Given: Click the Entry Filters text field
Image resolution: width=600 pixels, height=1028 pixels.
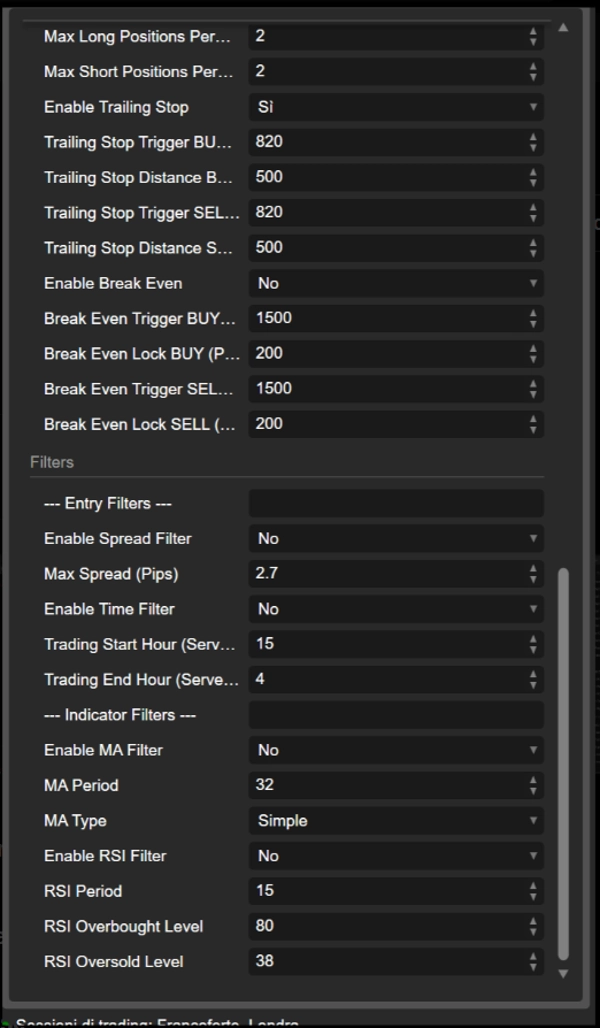Looking at the screenshot, I should click(395, 503).
